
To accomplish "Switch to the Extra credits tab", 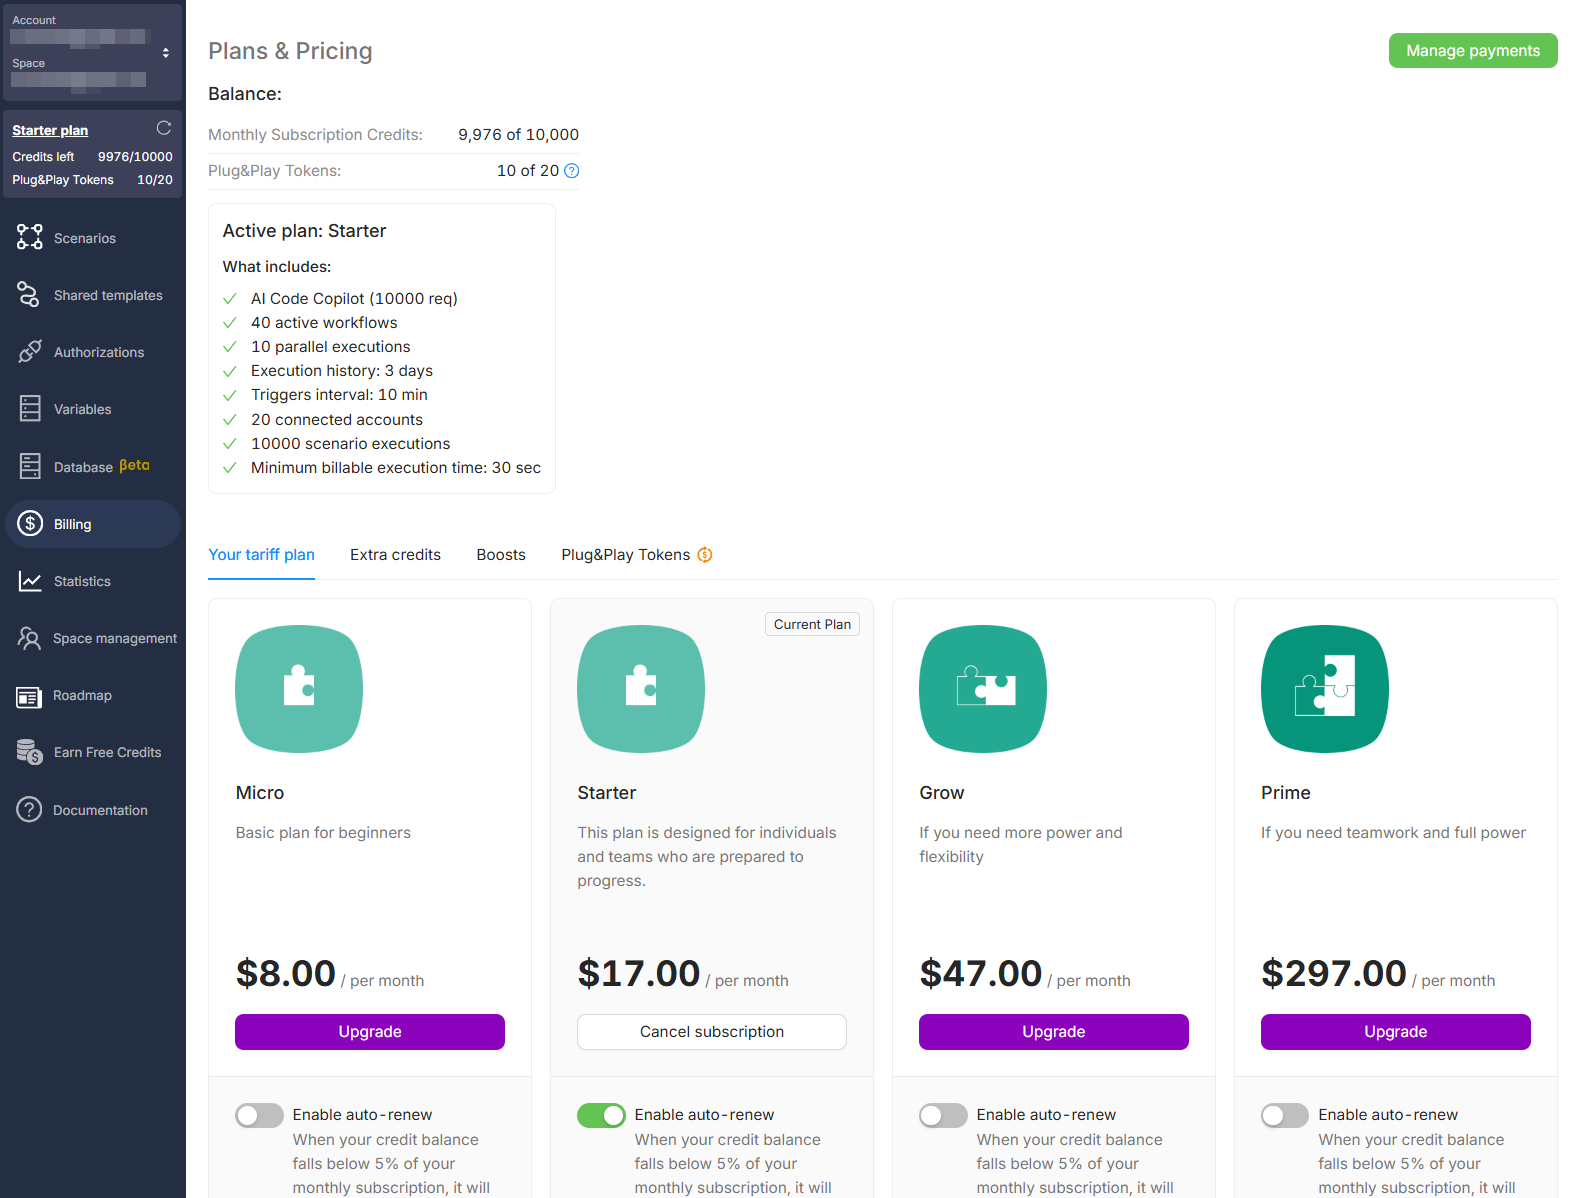I will click(395, 555).
